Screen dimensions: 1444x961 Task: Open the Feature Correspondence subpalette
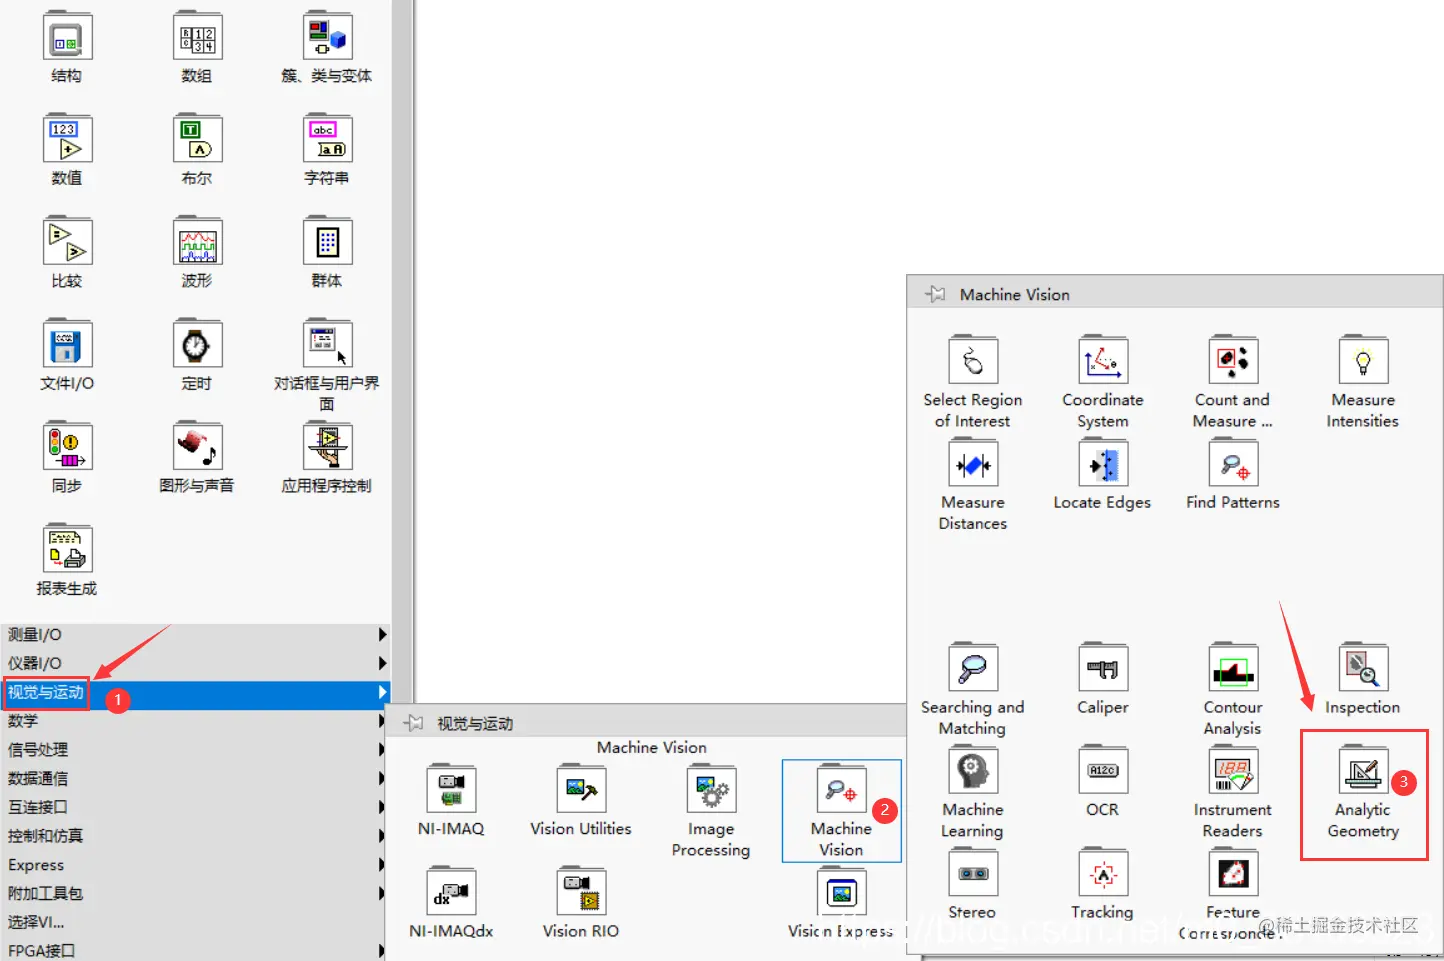(x=1233, y=874)
